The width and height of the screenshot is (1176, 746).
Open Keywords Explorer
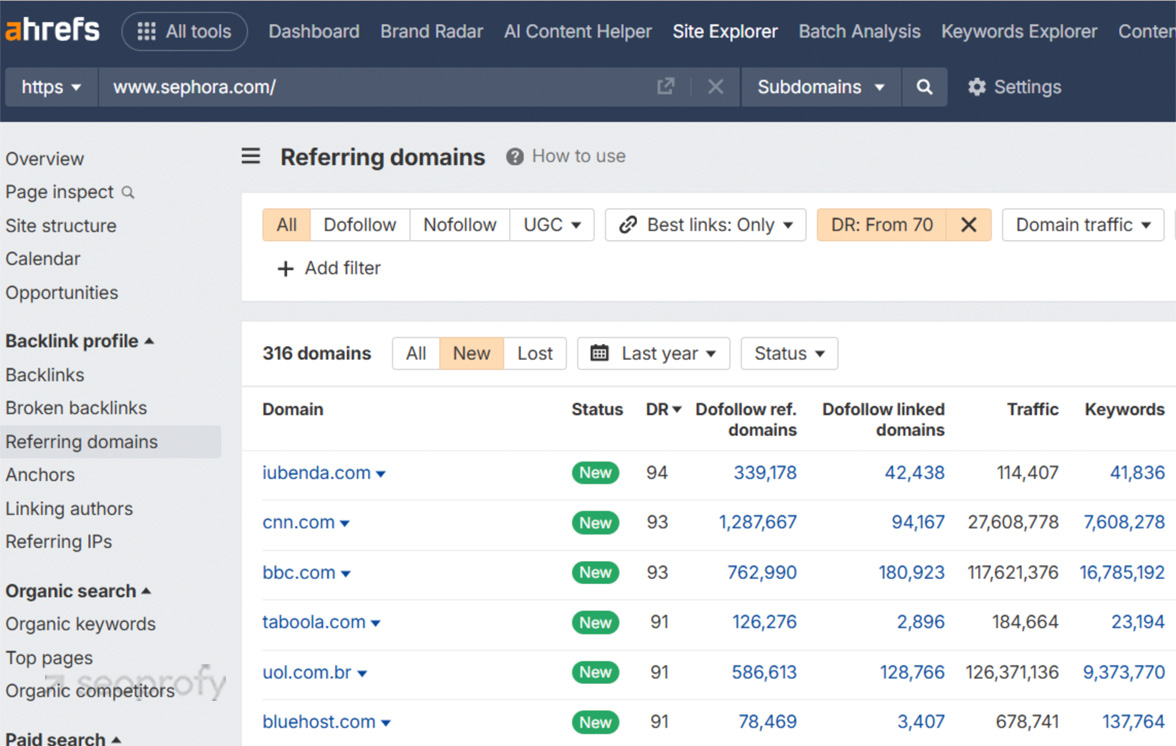[x=1018, y=31]
